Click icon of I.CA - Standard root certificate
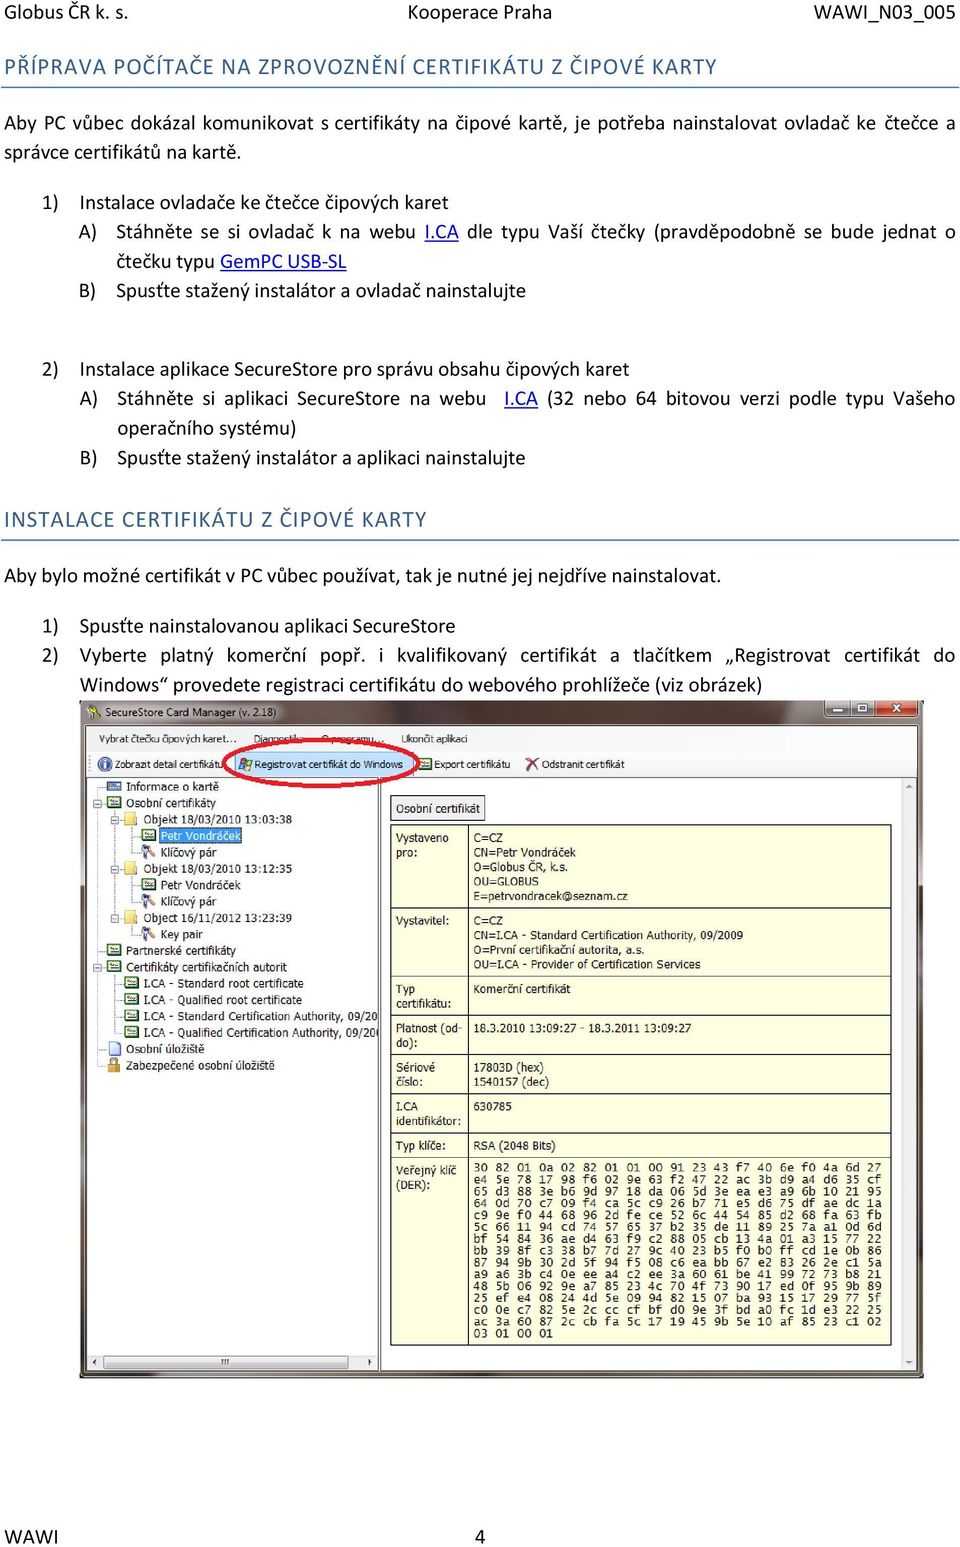 point(132,983)
